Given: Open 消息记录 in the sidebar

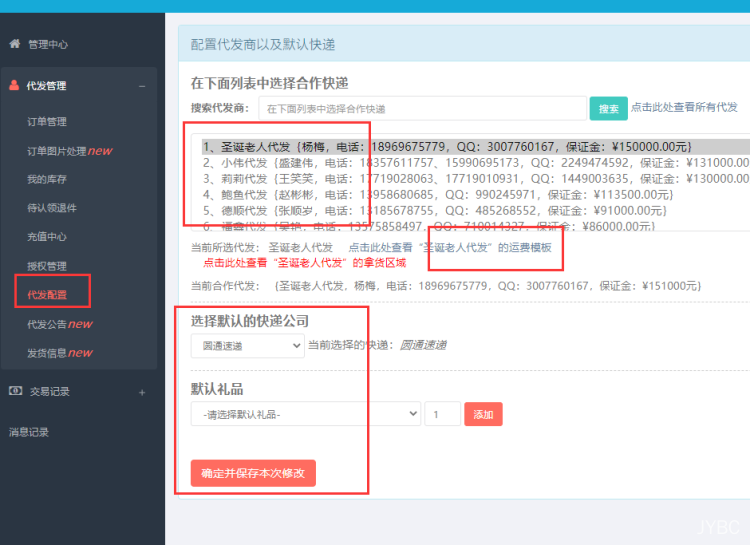Looking at the screenshot, I should click(x=29, y=432).
